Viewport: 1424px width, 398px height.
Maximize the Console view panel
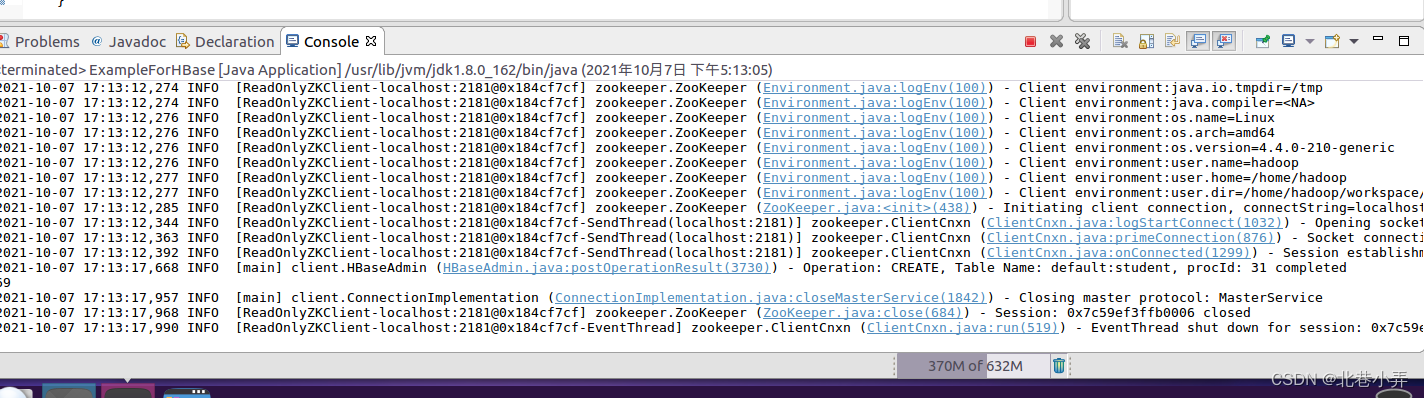1405,41
